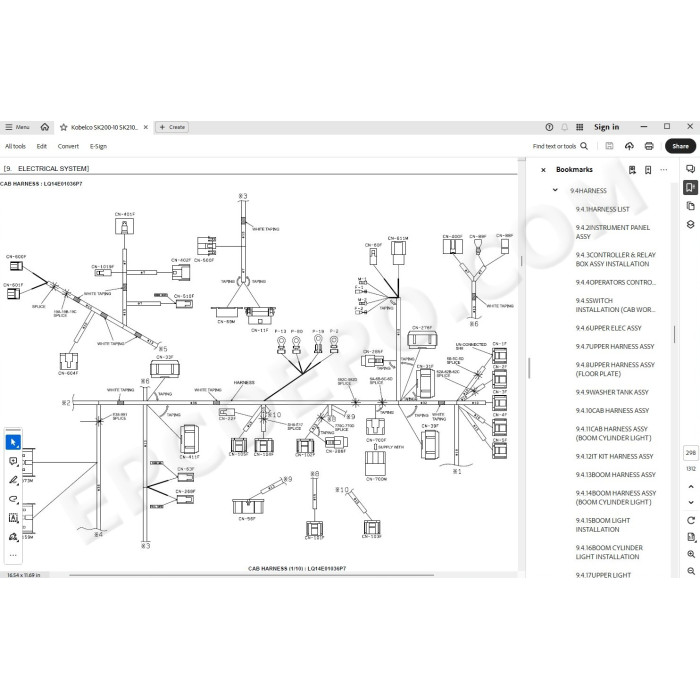
Task: Open bookmark 9.4.16 BOOM CYLINDER LIGHT INSTALLATION
Action: (609, 552)
